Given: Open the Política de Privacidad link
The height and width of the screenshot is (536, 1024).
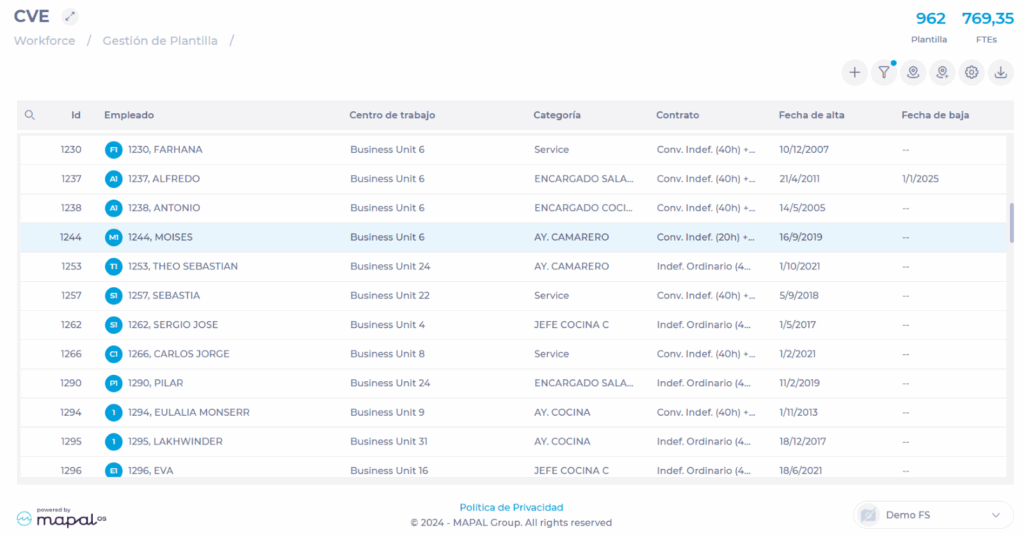Looking at the screenshot, I should click(511, 507).
